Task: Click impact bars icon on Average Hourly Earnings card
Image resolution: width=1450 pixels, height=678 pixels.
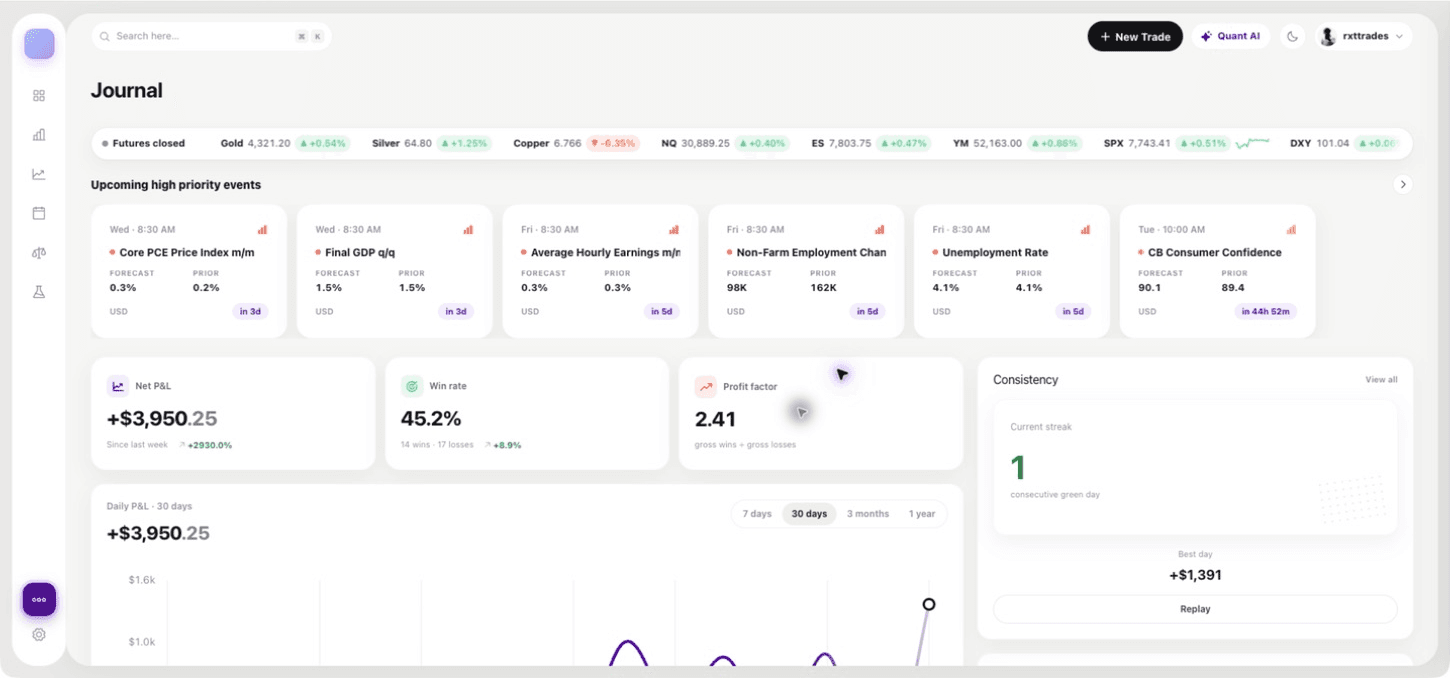Action: (674, 229)
